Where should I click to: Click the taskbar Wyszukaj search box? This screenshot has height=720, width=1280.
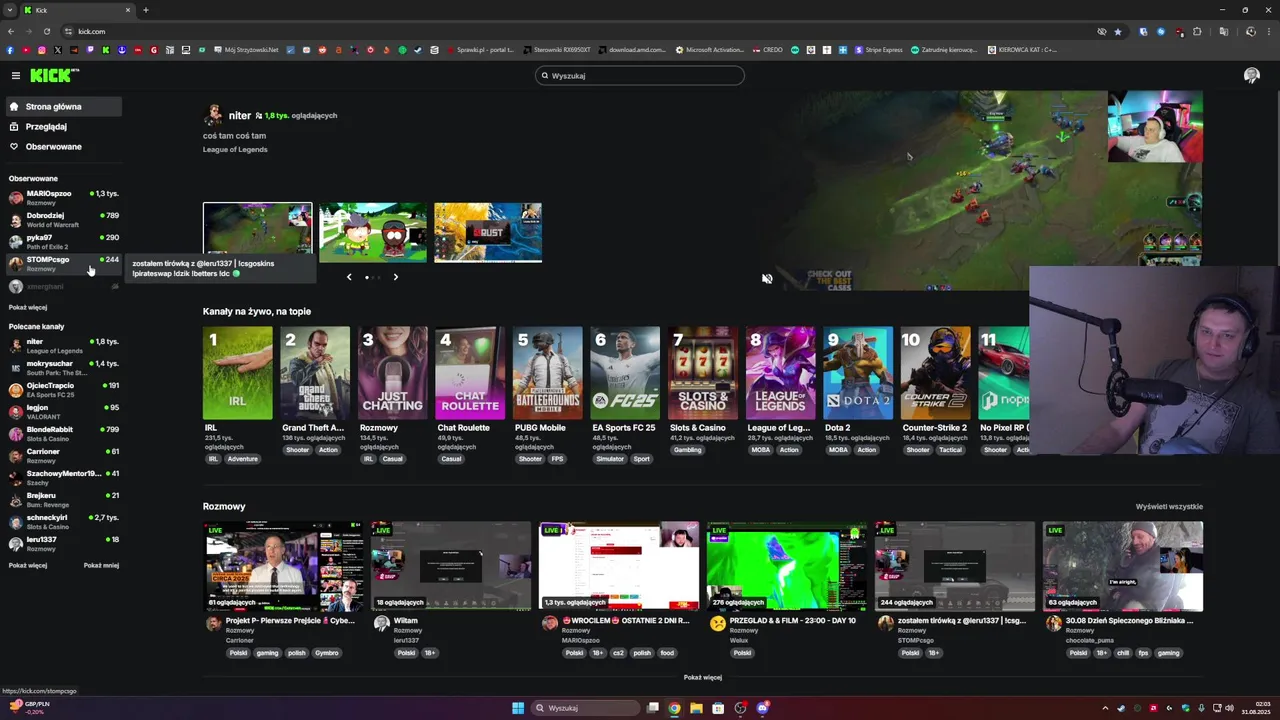(x=586, y=708)
